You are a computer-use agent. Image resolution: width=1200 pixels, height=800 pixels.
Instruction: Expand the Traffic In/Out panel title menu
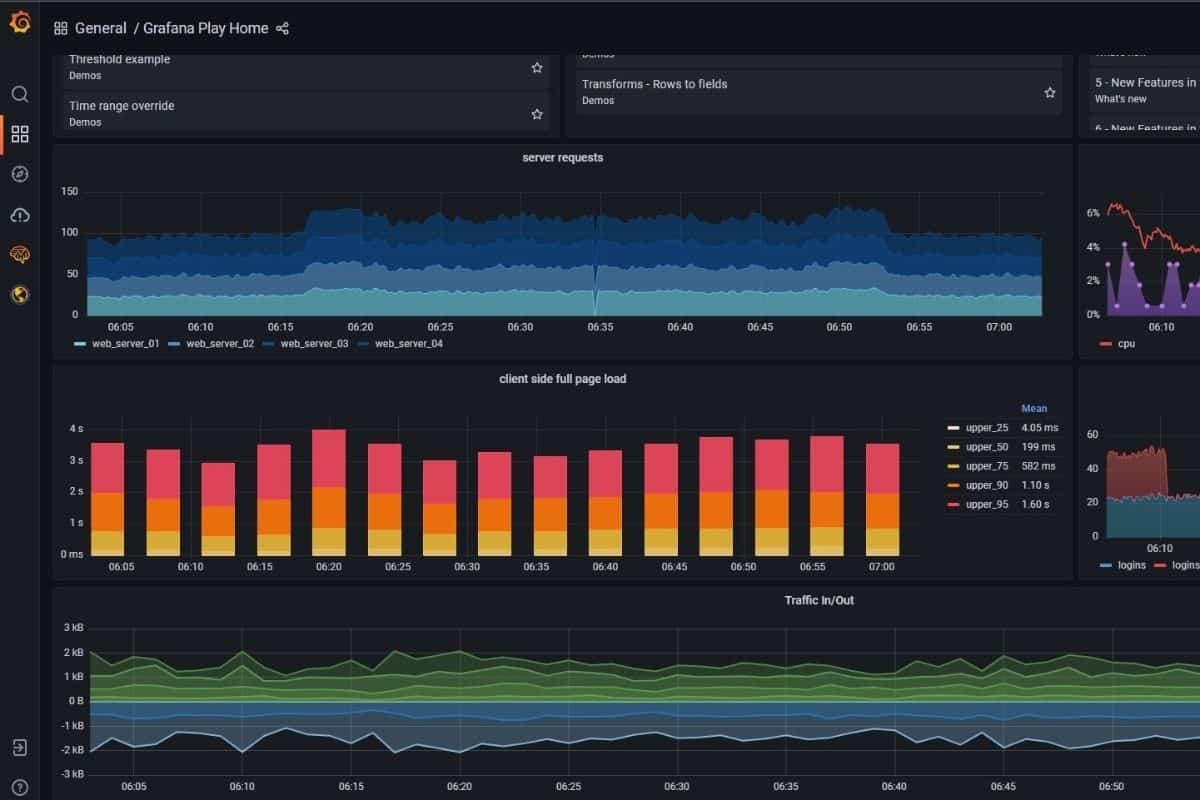[x=819, y=601]
